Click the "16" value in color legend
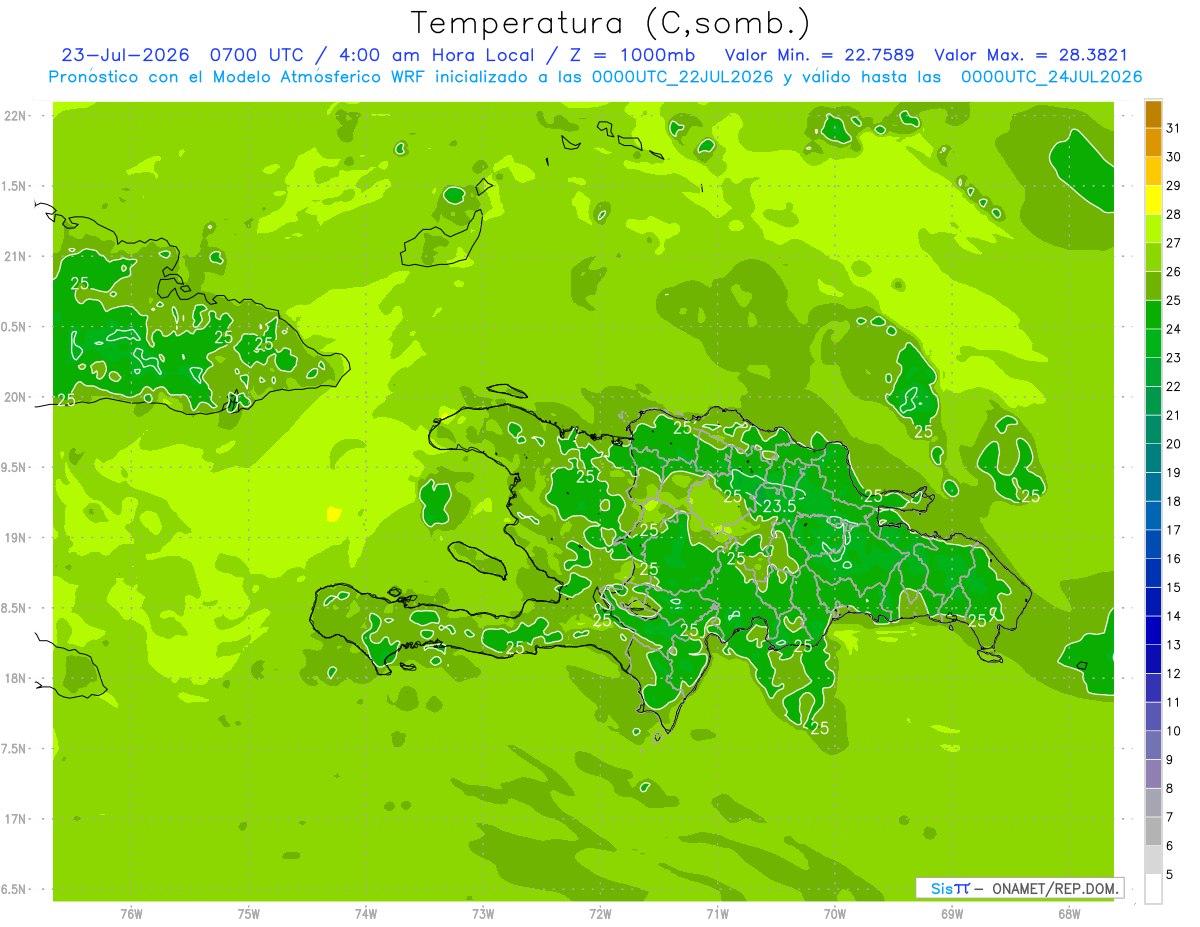The image size is (1200, 927). coord(1173,559)
